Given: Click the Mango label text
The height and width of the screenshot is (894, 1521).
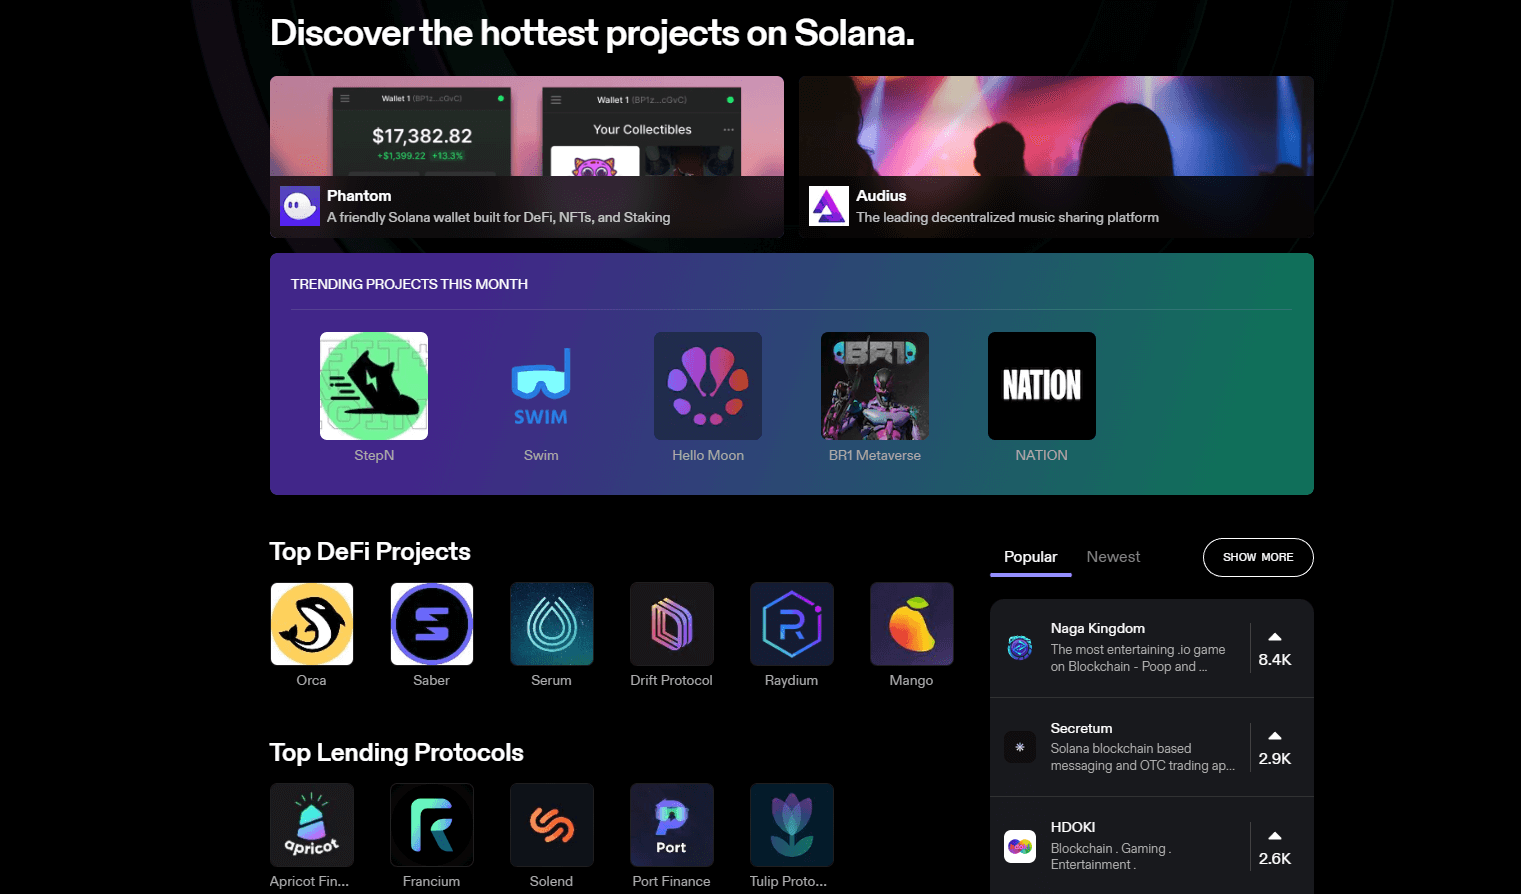Looking at the screenshot, I should pyautogui.click(x=912, y=680).
